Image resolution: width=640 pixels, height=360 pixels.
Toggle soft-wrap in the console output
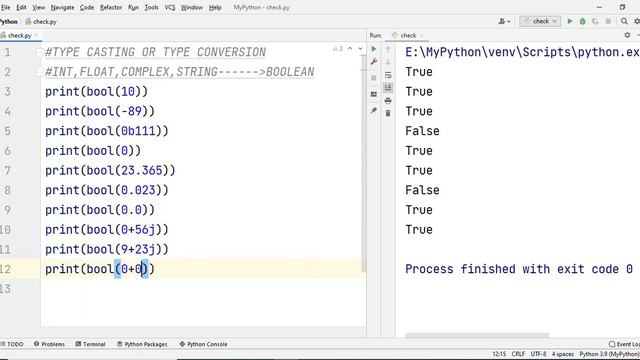(388, 75)
